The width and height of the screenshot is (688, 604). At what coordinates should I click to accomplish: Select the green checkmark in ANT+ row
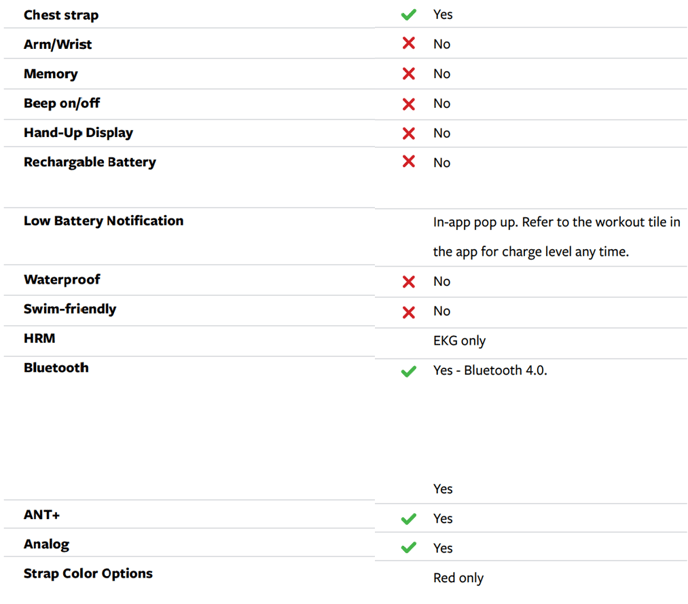tap(408, 519)
